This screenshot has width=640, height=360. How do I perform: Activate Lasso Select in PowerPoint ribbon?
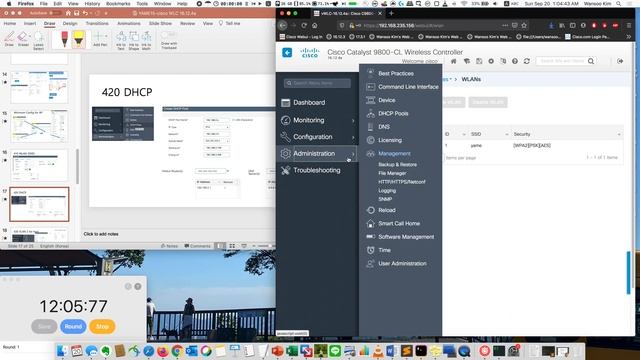38,40
